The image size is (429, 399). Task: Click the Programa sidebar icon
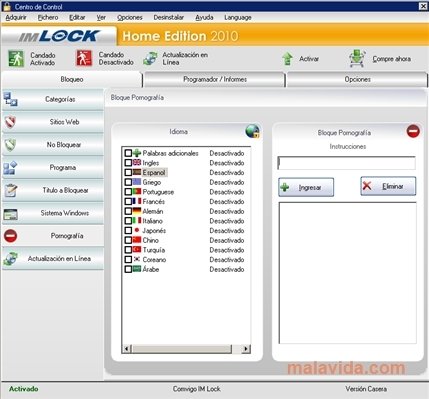[x=10, y=168]
